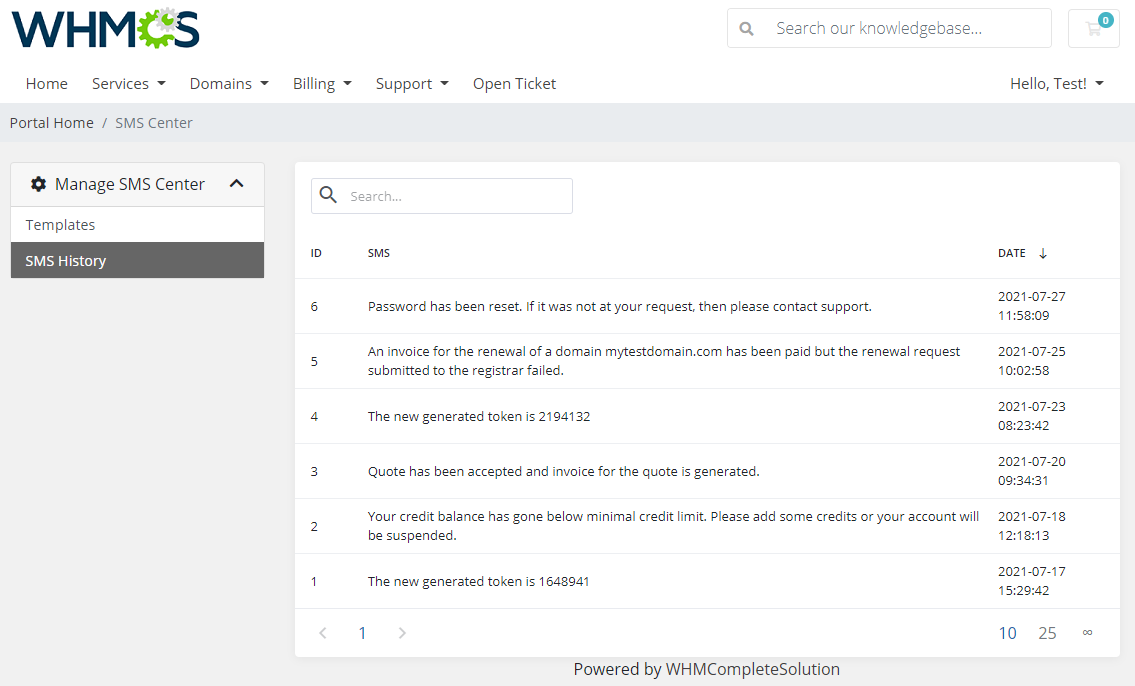Screen dimensions: 1135x686
Task: Show all records via the infinity icon
Action: click(1088, 632)
